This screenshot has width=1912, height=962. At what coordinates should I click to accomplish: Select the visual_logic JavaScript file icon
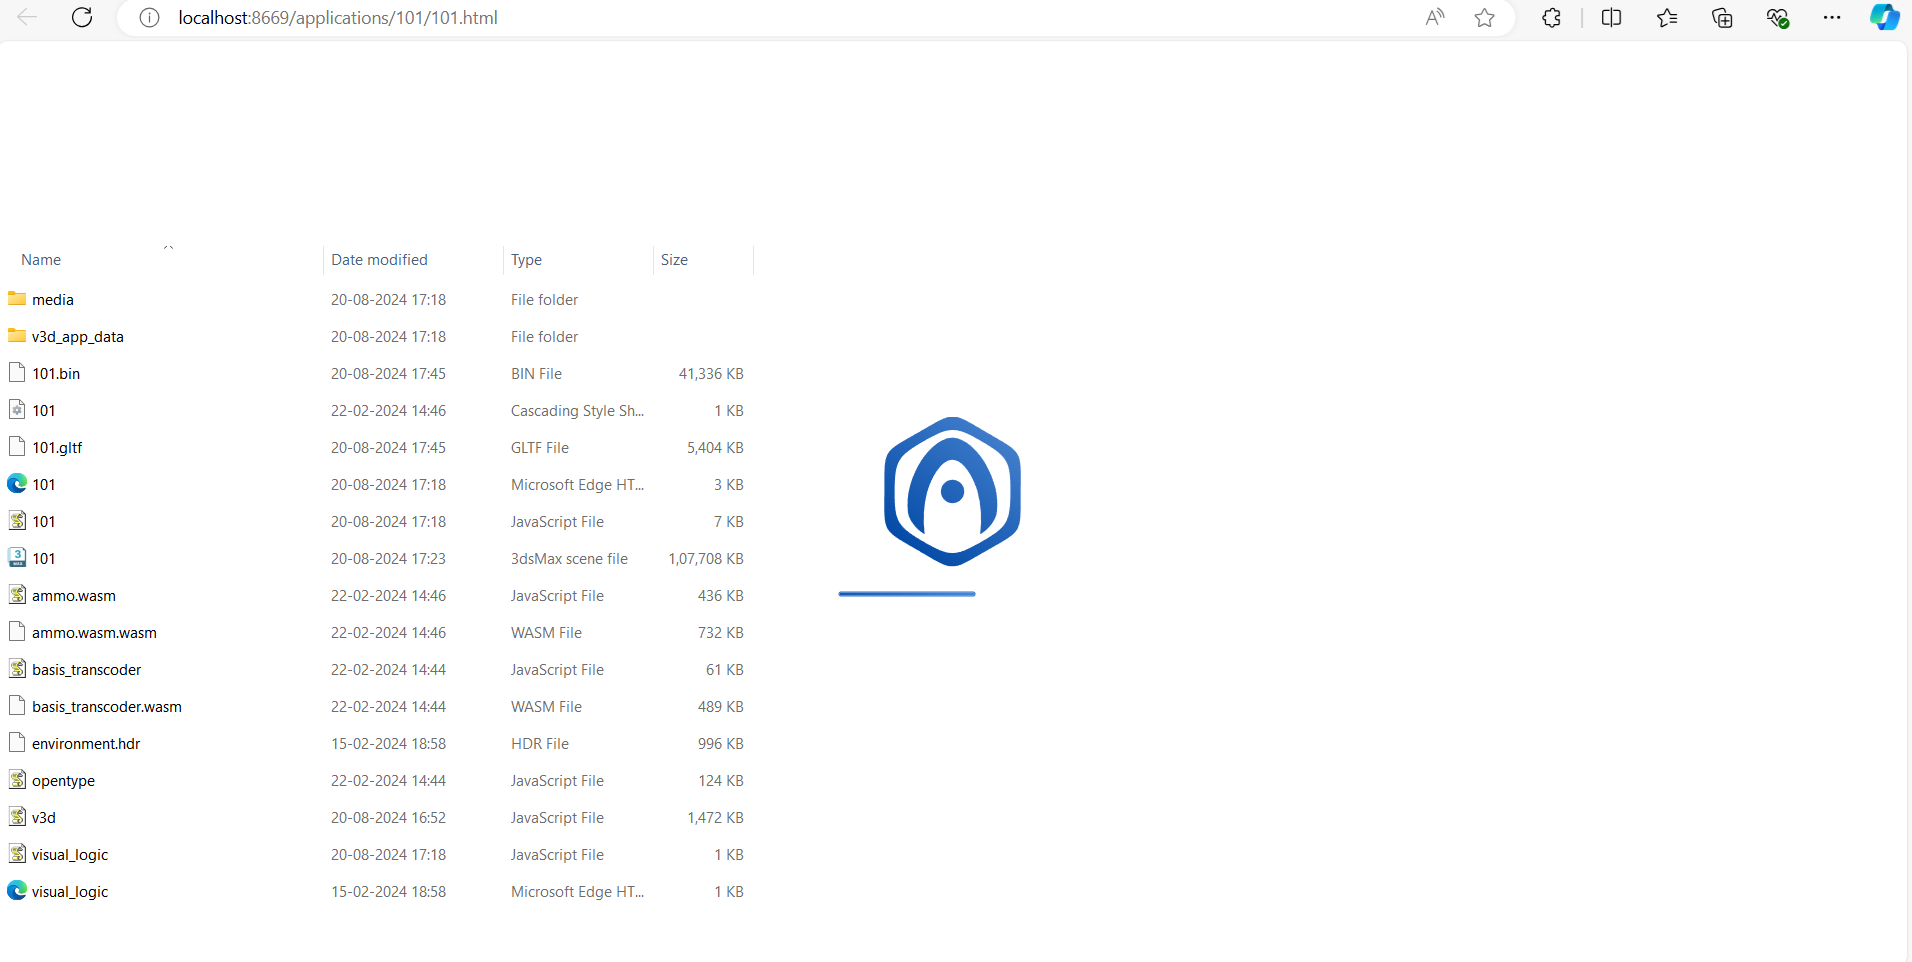click(x=17, y=854)
